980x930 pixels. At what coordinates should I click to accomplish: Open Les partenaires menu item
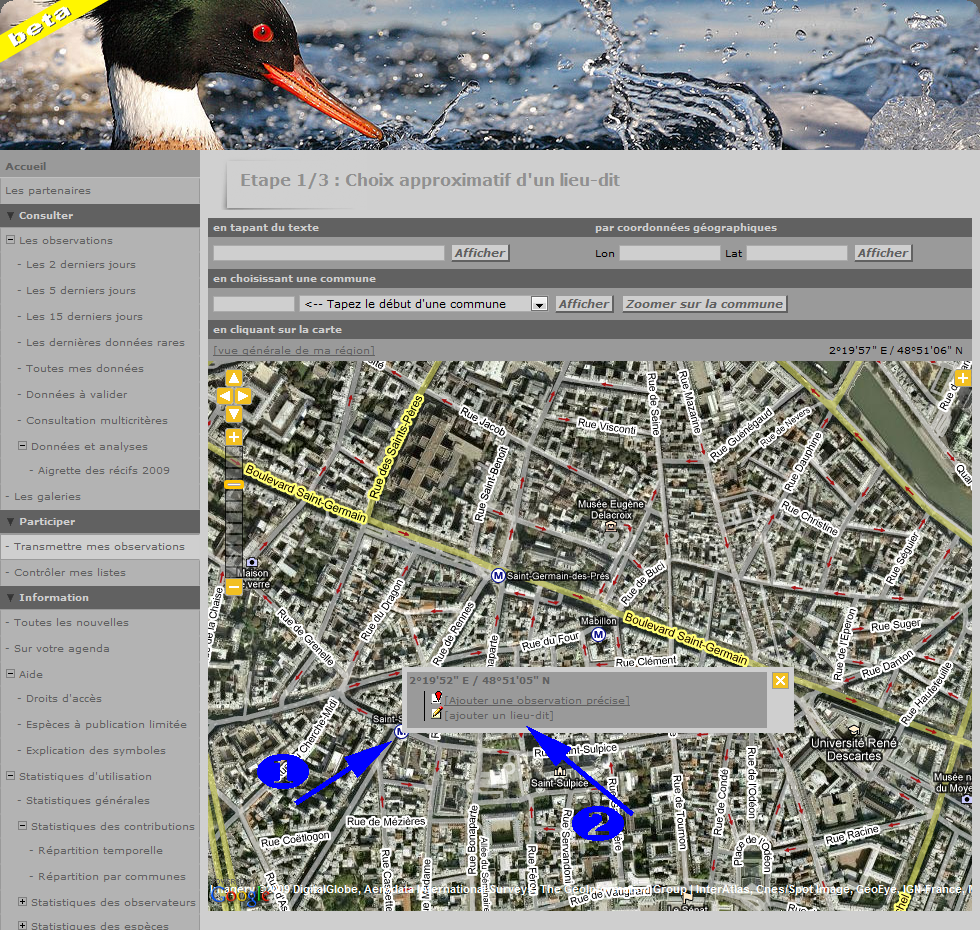[48, 191]
